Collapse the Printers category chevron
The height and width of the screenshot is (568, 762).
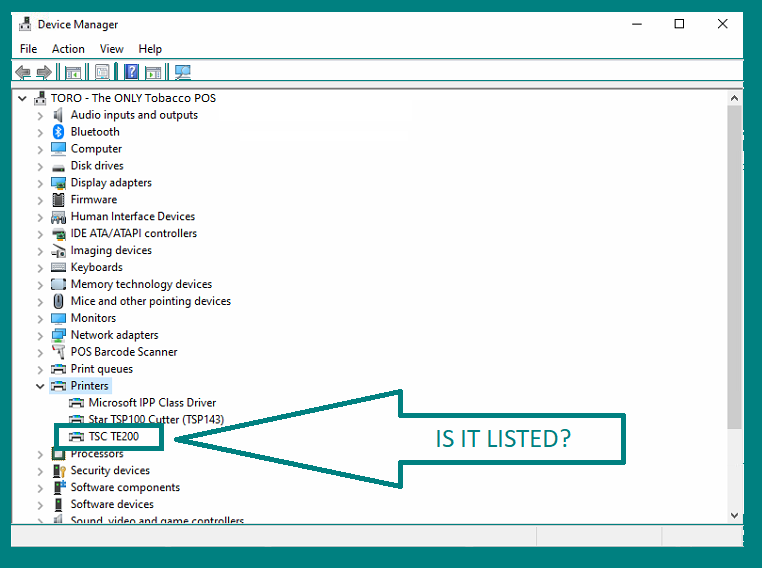tap(40, 386)
